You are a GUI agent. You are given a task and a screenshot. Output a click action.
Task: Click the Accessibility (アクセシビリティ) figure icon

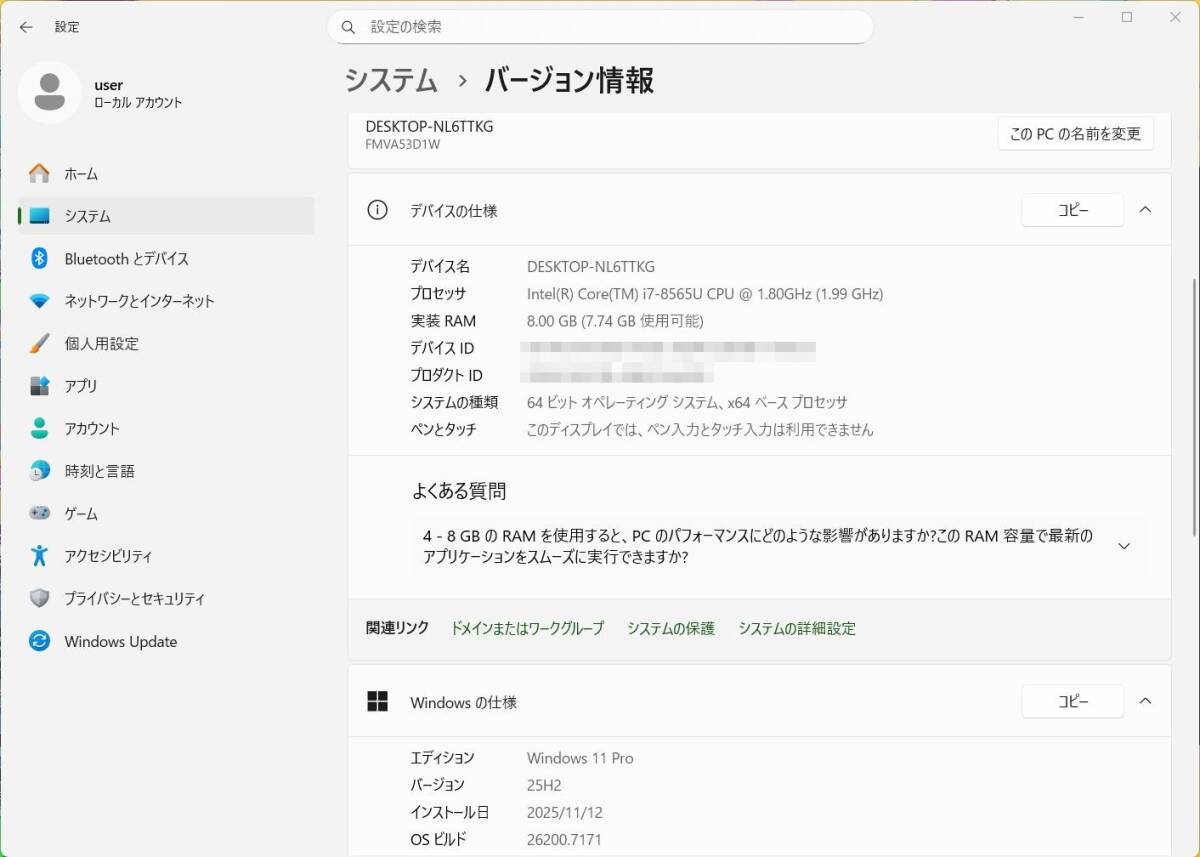39,556
